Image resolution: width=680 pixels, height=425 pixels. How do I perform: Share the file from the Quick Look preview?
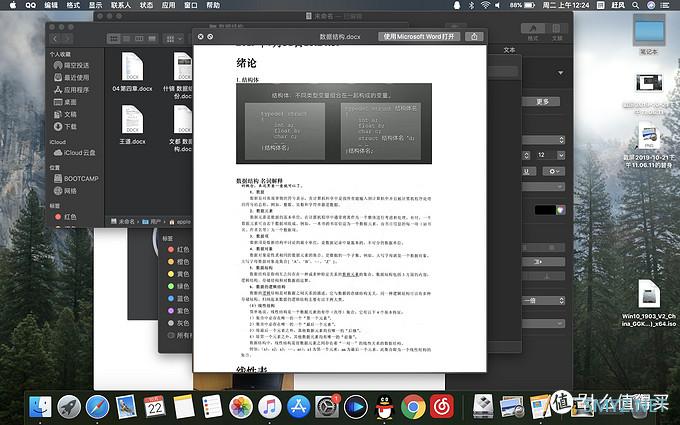coord(474,36)
